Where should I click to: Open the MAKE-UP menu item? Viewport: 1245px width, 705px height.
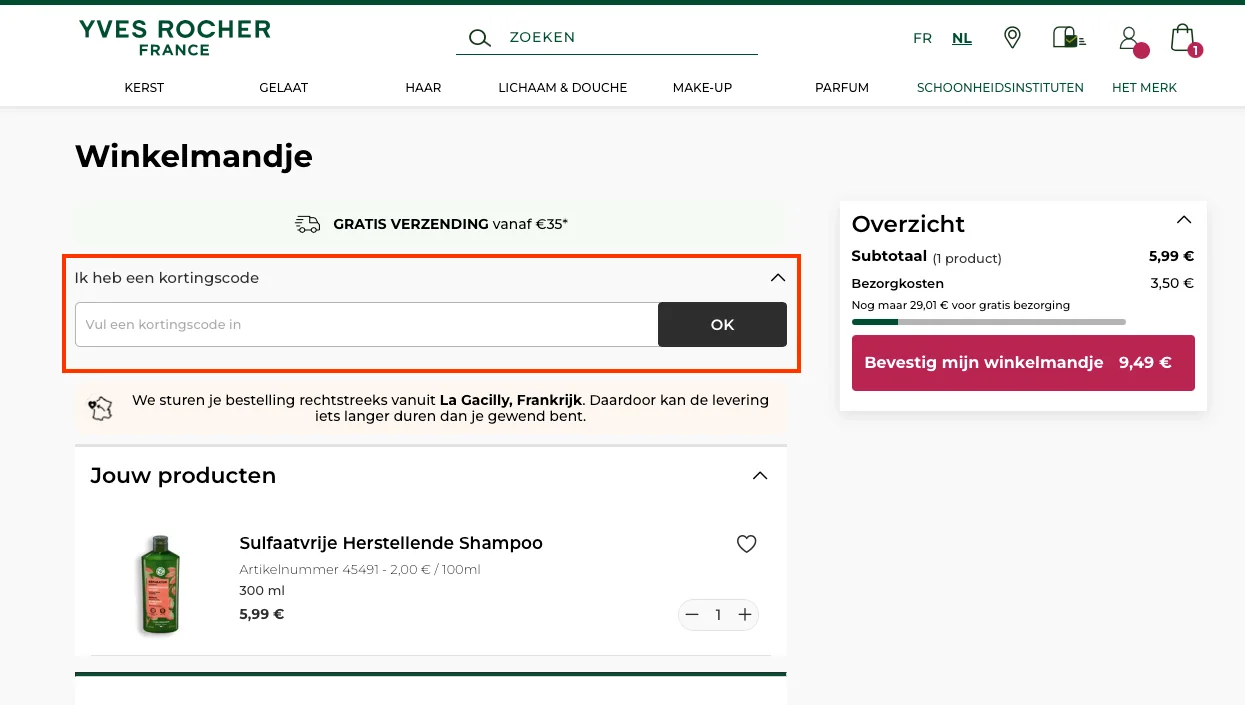(x=702, y=88)
